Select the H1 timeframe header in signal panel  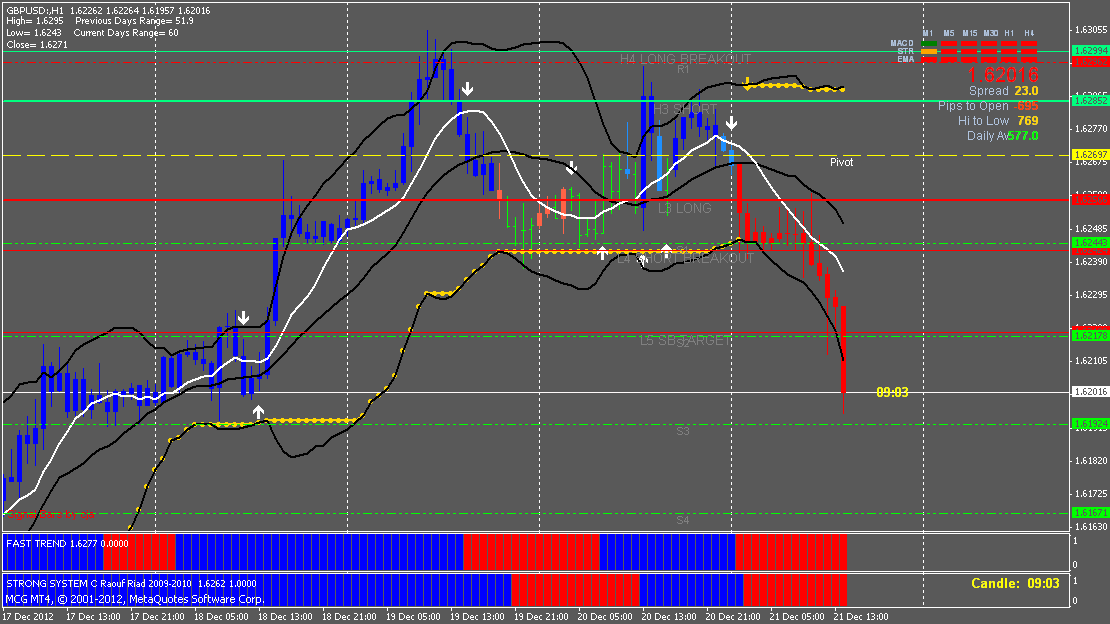[1009, 33]
